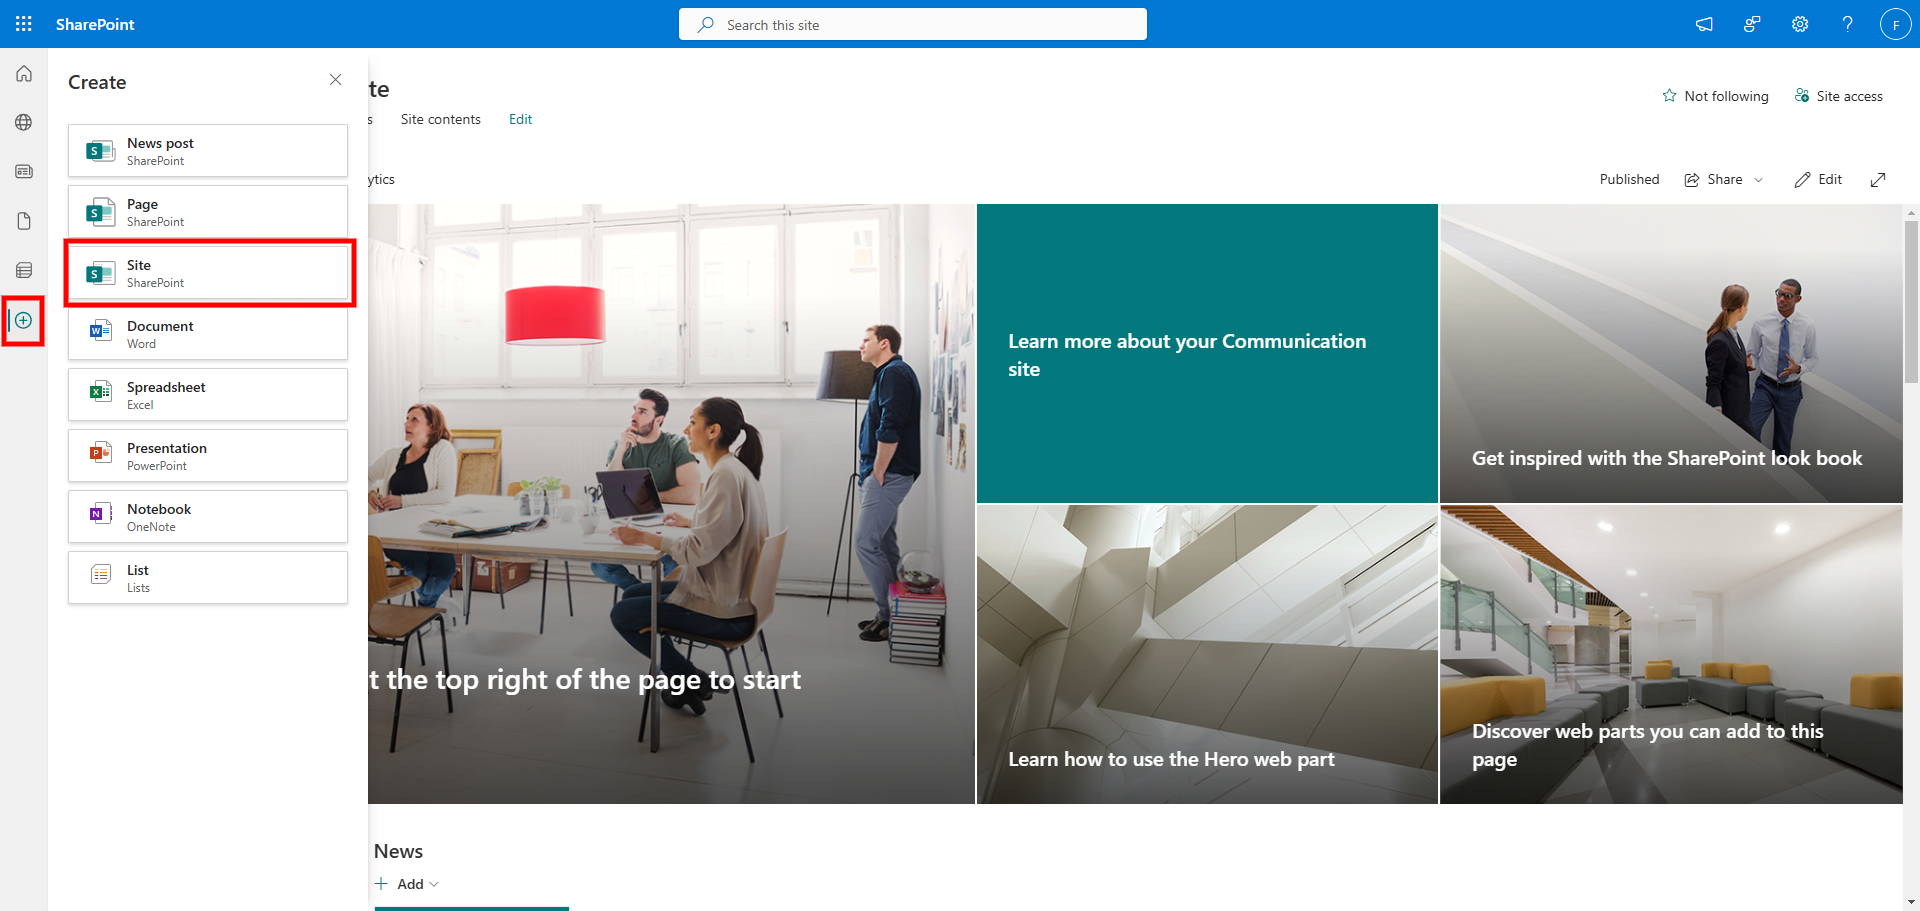Open My sites globe icon
1920x911 pixels.
(24, 122)
